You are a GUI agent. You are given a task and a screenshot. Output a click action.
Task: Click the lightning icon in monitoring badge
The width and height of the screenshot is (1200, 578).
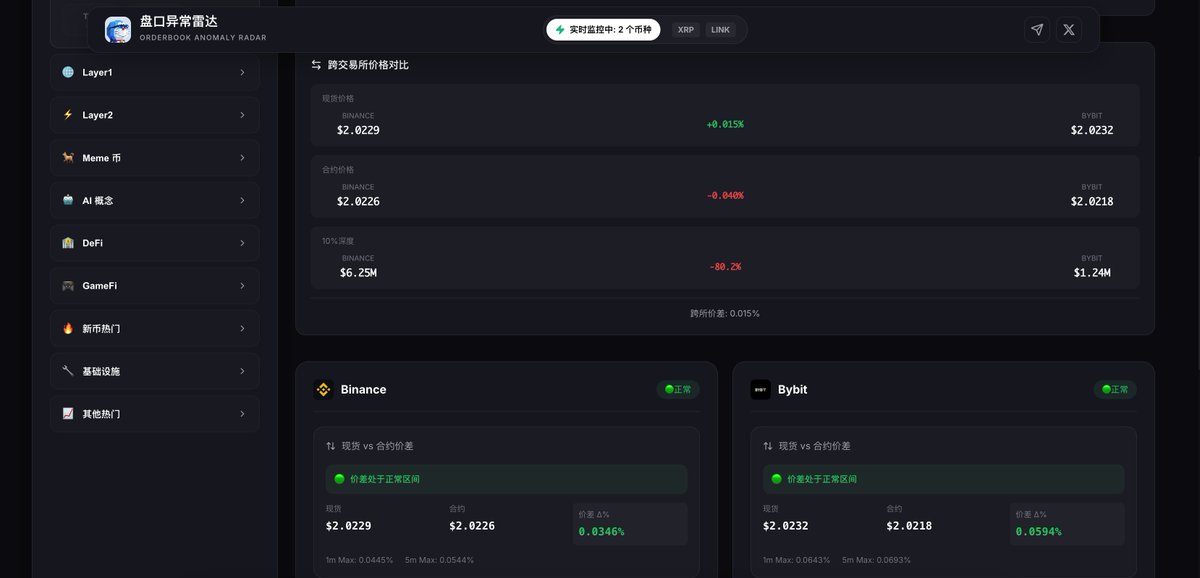point(560,30)
